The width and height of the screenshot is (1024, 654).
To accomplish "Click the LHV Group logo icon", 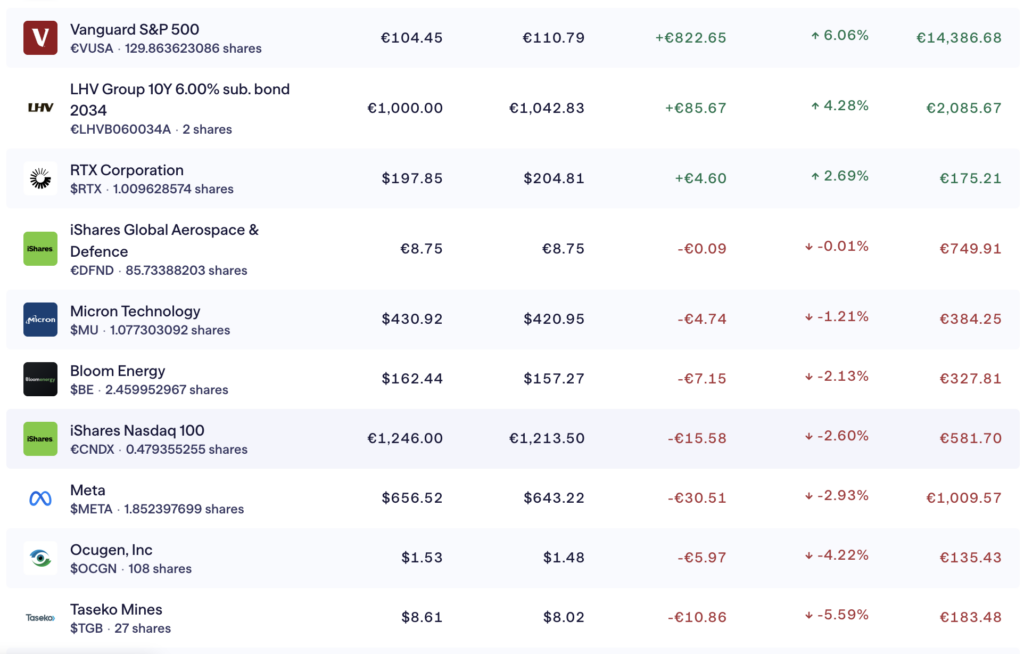I will (40, 108).
